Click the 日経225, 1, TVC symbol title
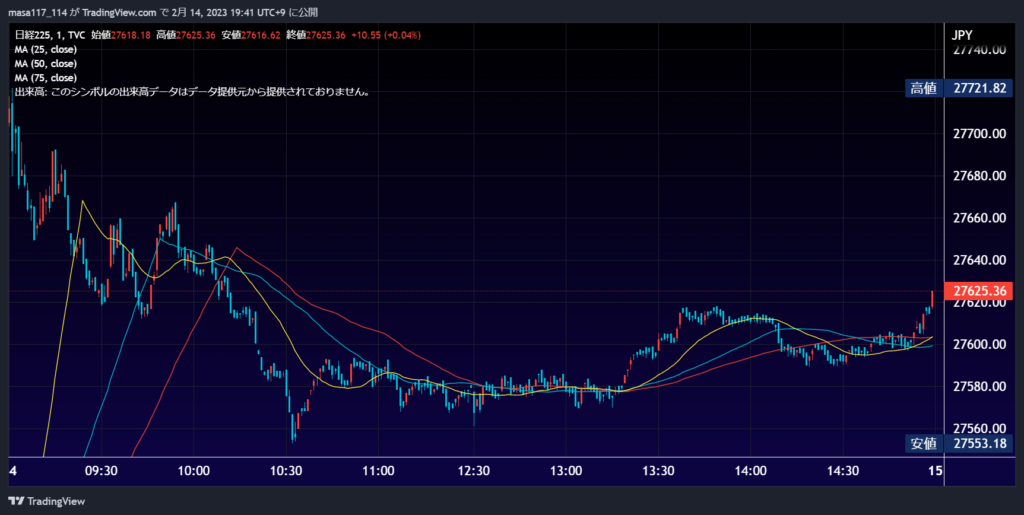This screenshot has height=515, width=1024. (50, 35)
